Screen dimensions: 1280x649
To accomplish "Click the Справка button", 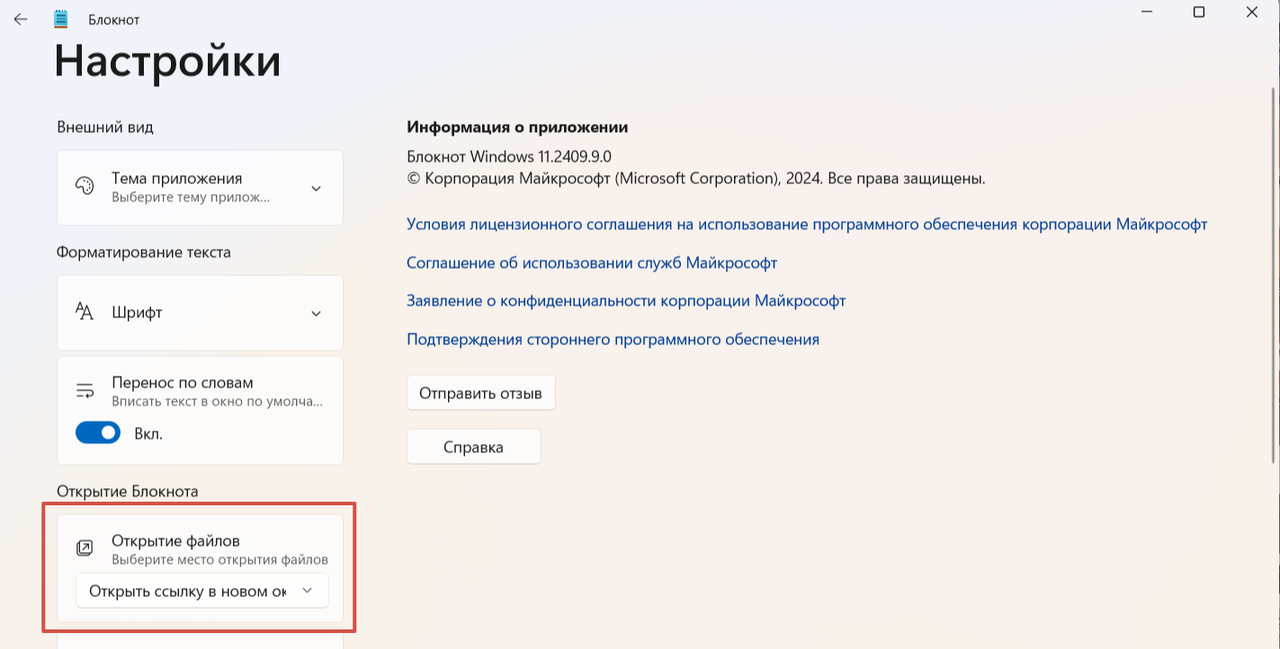I will click(x=474, y=447).
